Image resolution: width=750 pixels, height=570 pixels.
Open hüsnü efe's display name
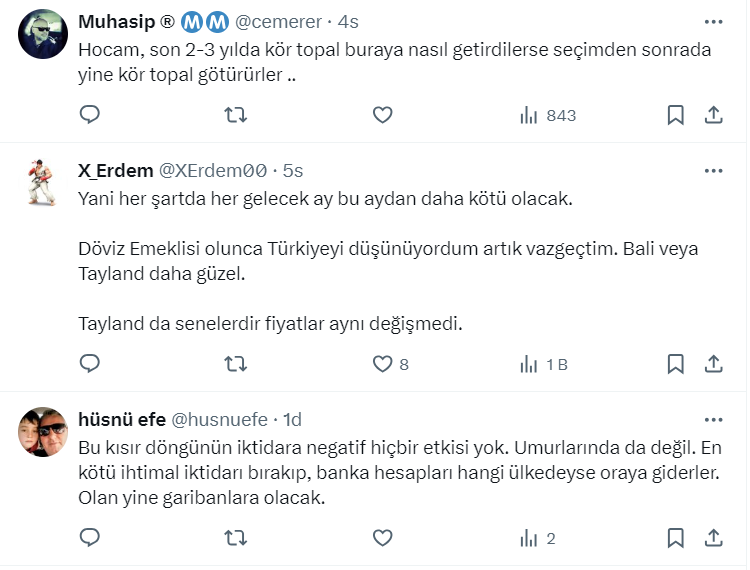122,419
